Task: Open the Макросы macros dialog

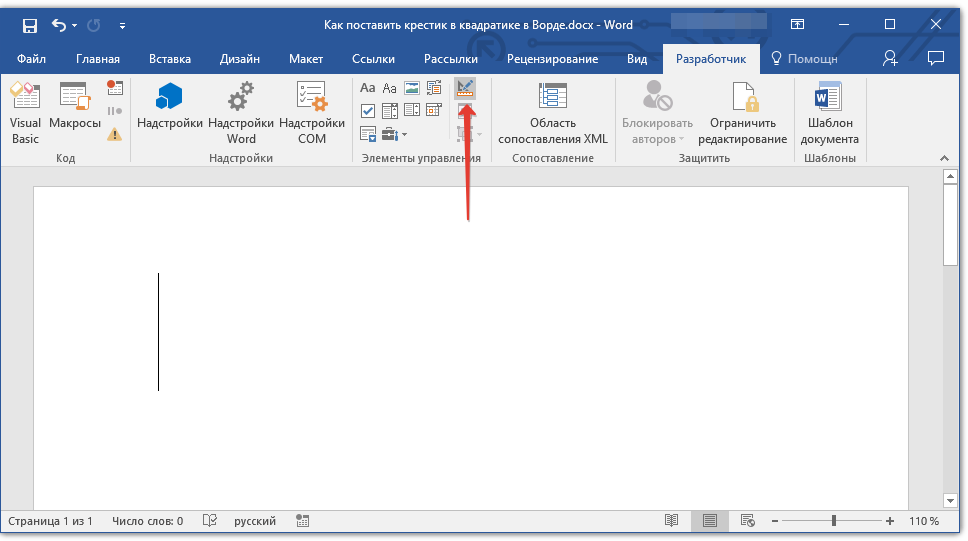Action: (x=74, y=113)
